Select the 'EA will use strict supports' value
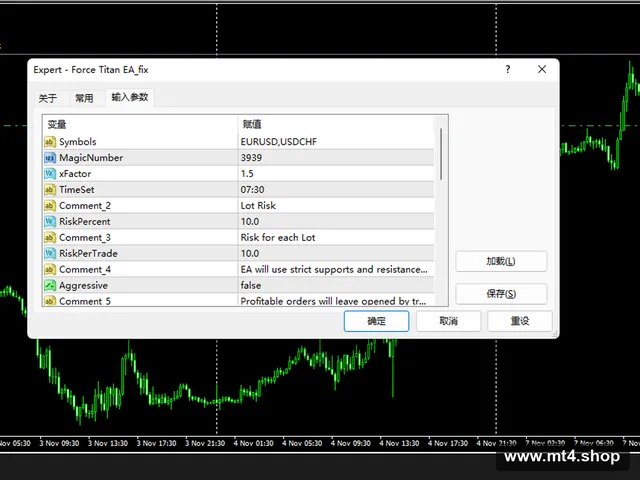640x480 pixels. pyautogui.click(x=336, y=269)
